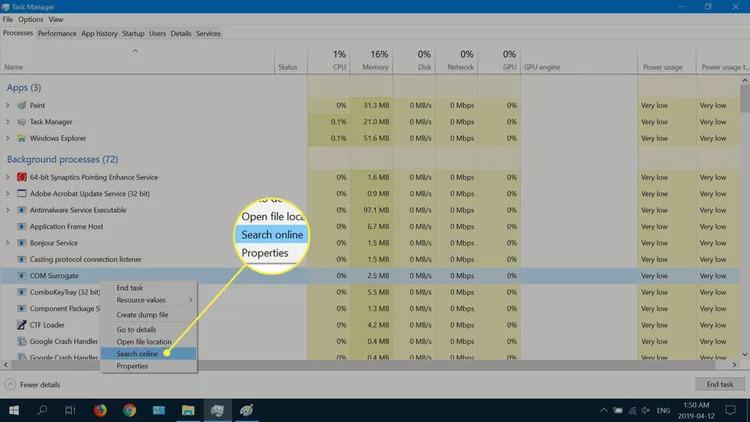Click the volume icon in system tray
The height and width of the screenshot is (422, 750).
click(646, 410)
